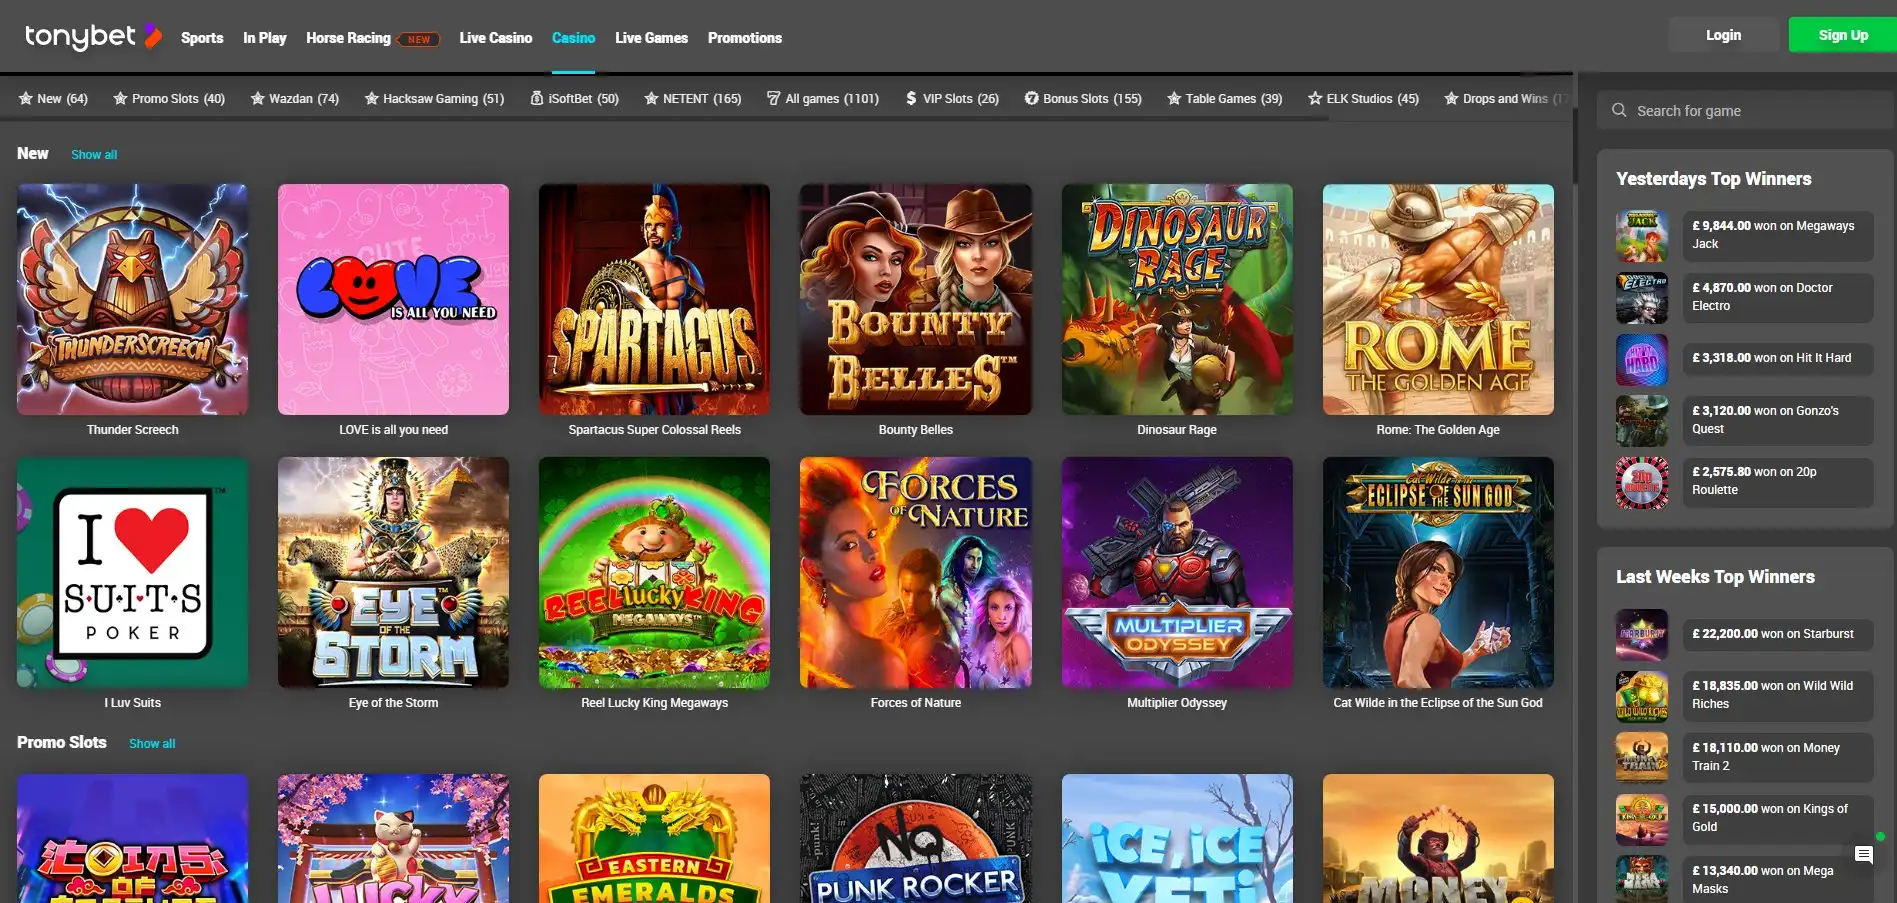The image size is (1897, 903).
Task: Open the Thunder Screech game thumbnail
Action: coord(132,299)
